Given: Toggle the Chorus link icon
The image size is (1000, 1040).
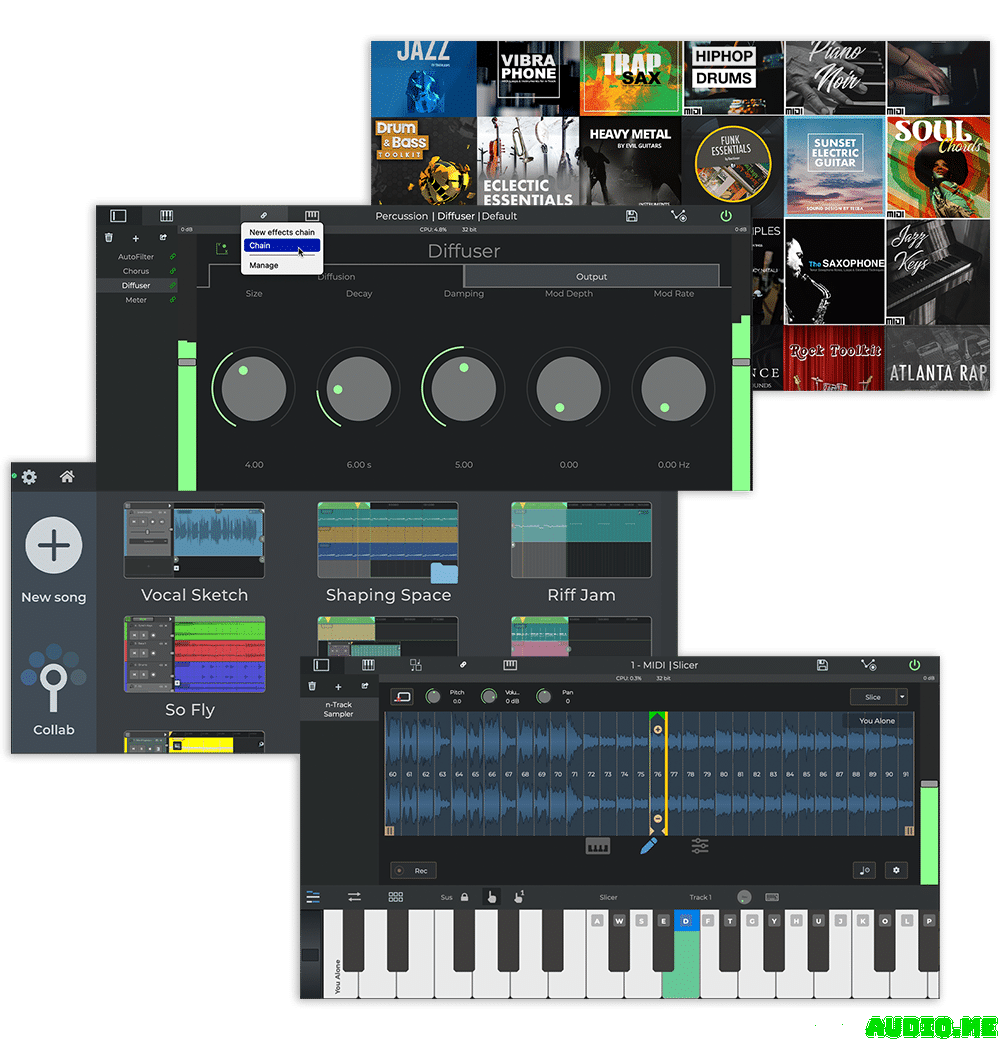Looking at the screenshot, I should [x=172, y=271].
